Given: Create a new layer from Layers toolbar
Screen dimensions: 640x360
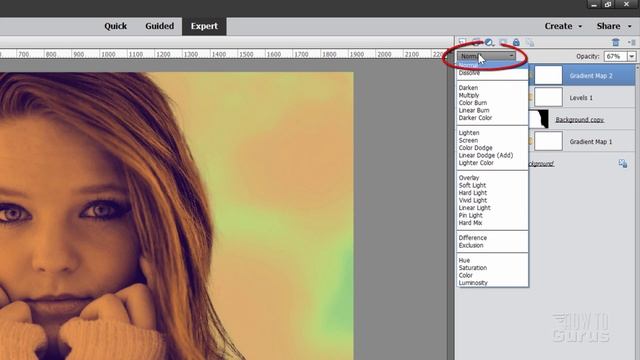Looking at the screenshot, I should pos(462,42).
